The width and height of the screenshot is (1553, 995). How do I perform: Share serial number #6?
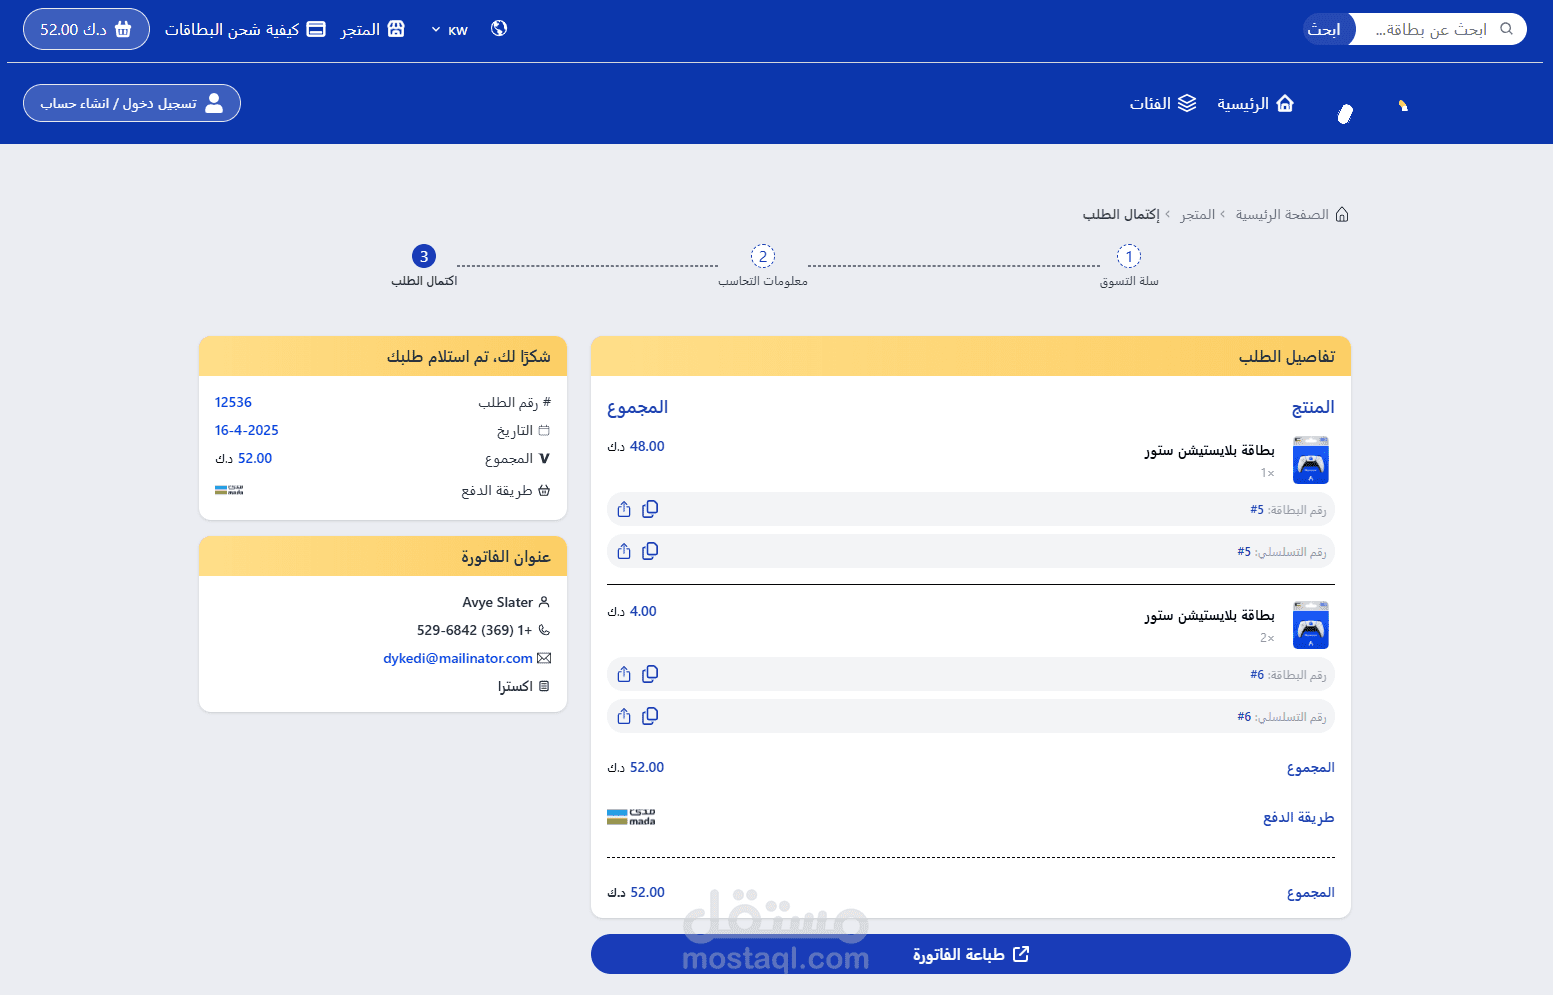tap(624, 716)
